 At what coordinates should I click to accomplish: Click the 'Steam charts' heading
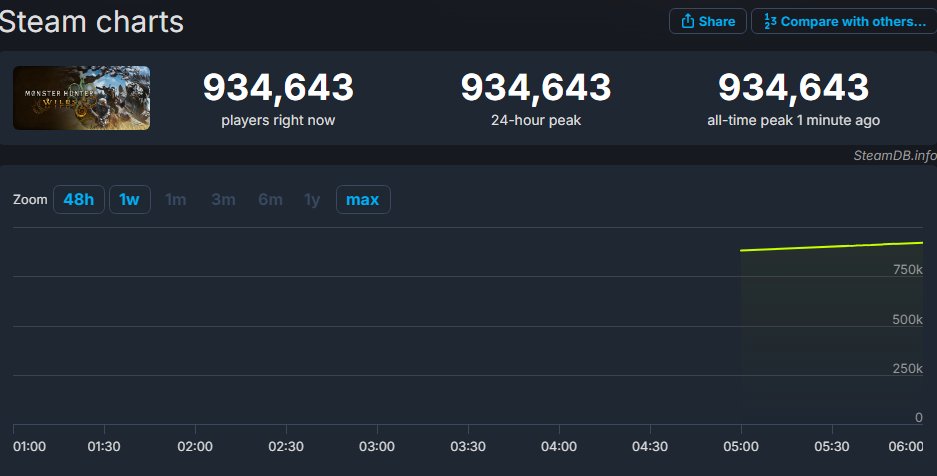(91, 22)
